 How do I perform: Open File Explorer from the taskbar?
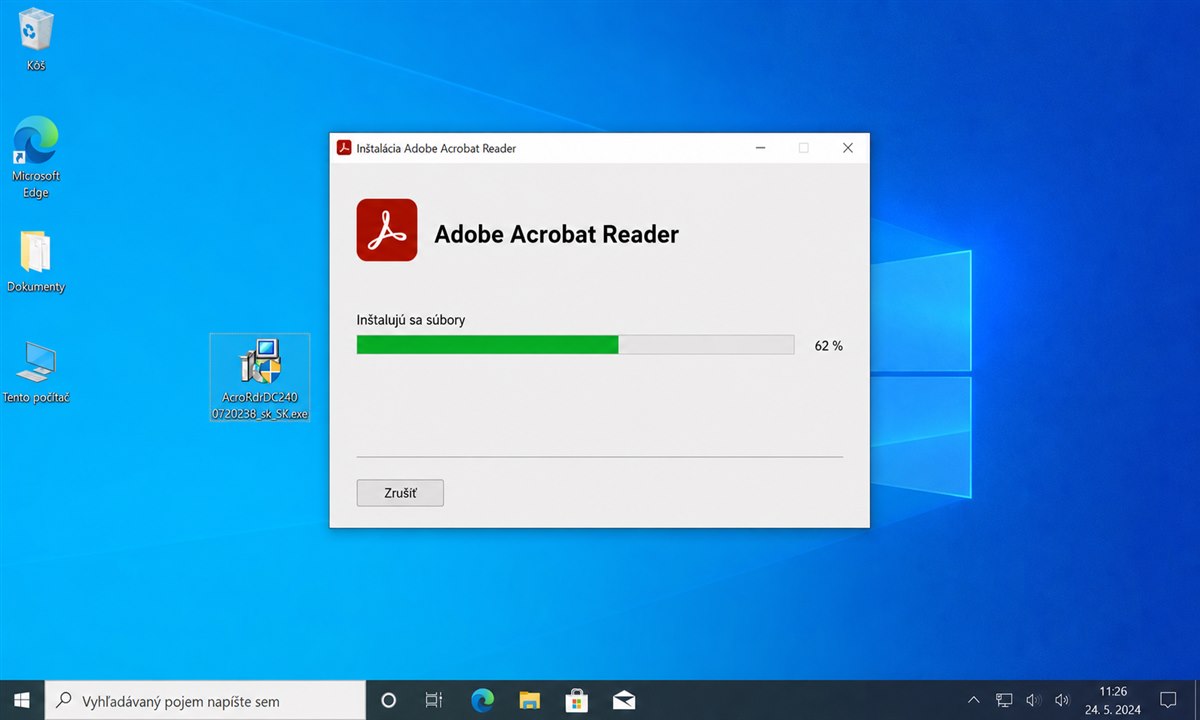point(529,700)
